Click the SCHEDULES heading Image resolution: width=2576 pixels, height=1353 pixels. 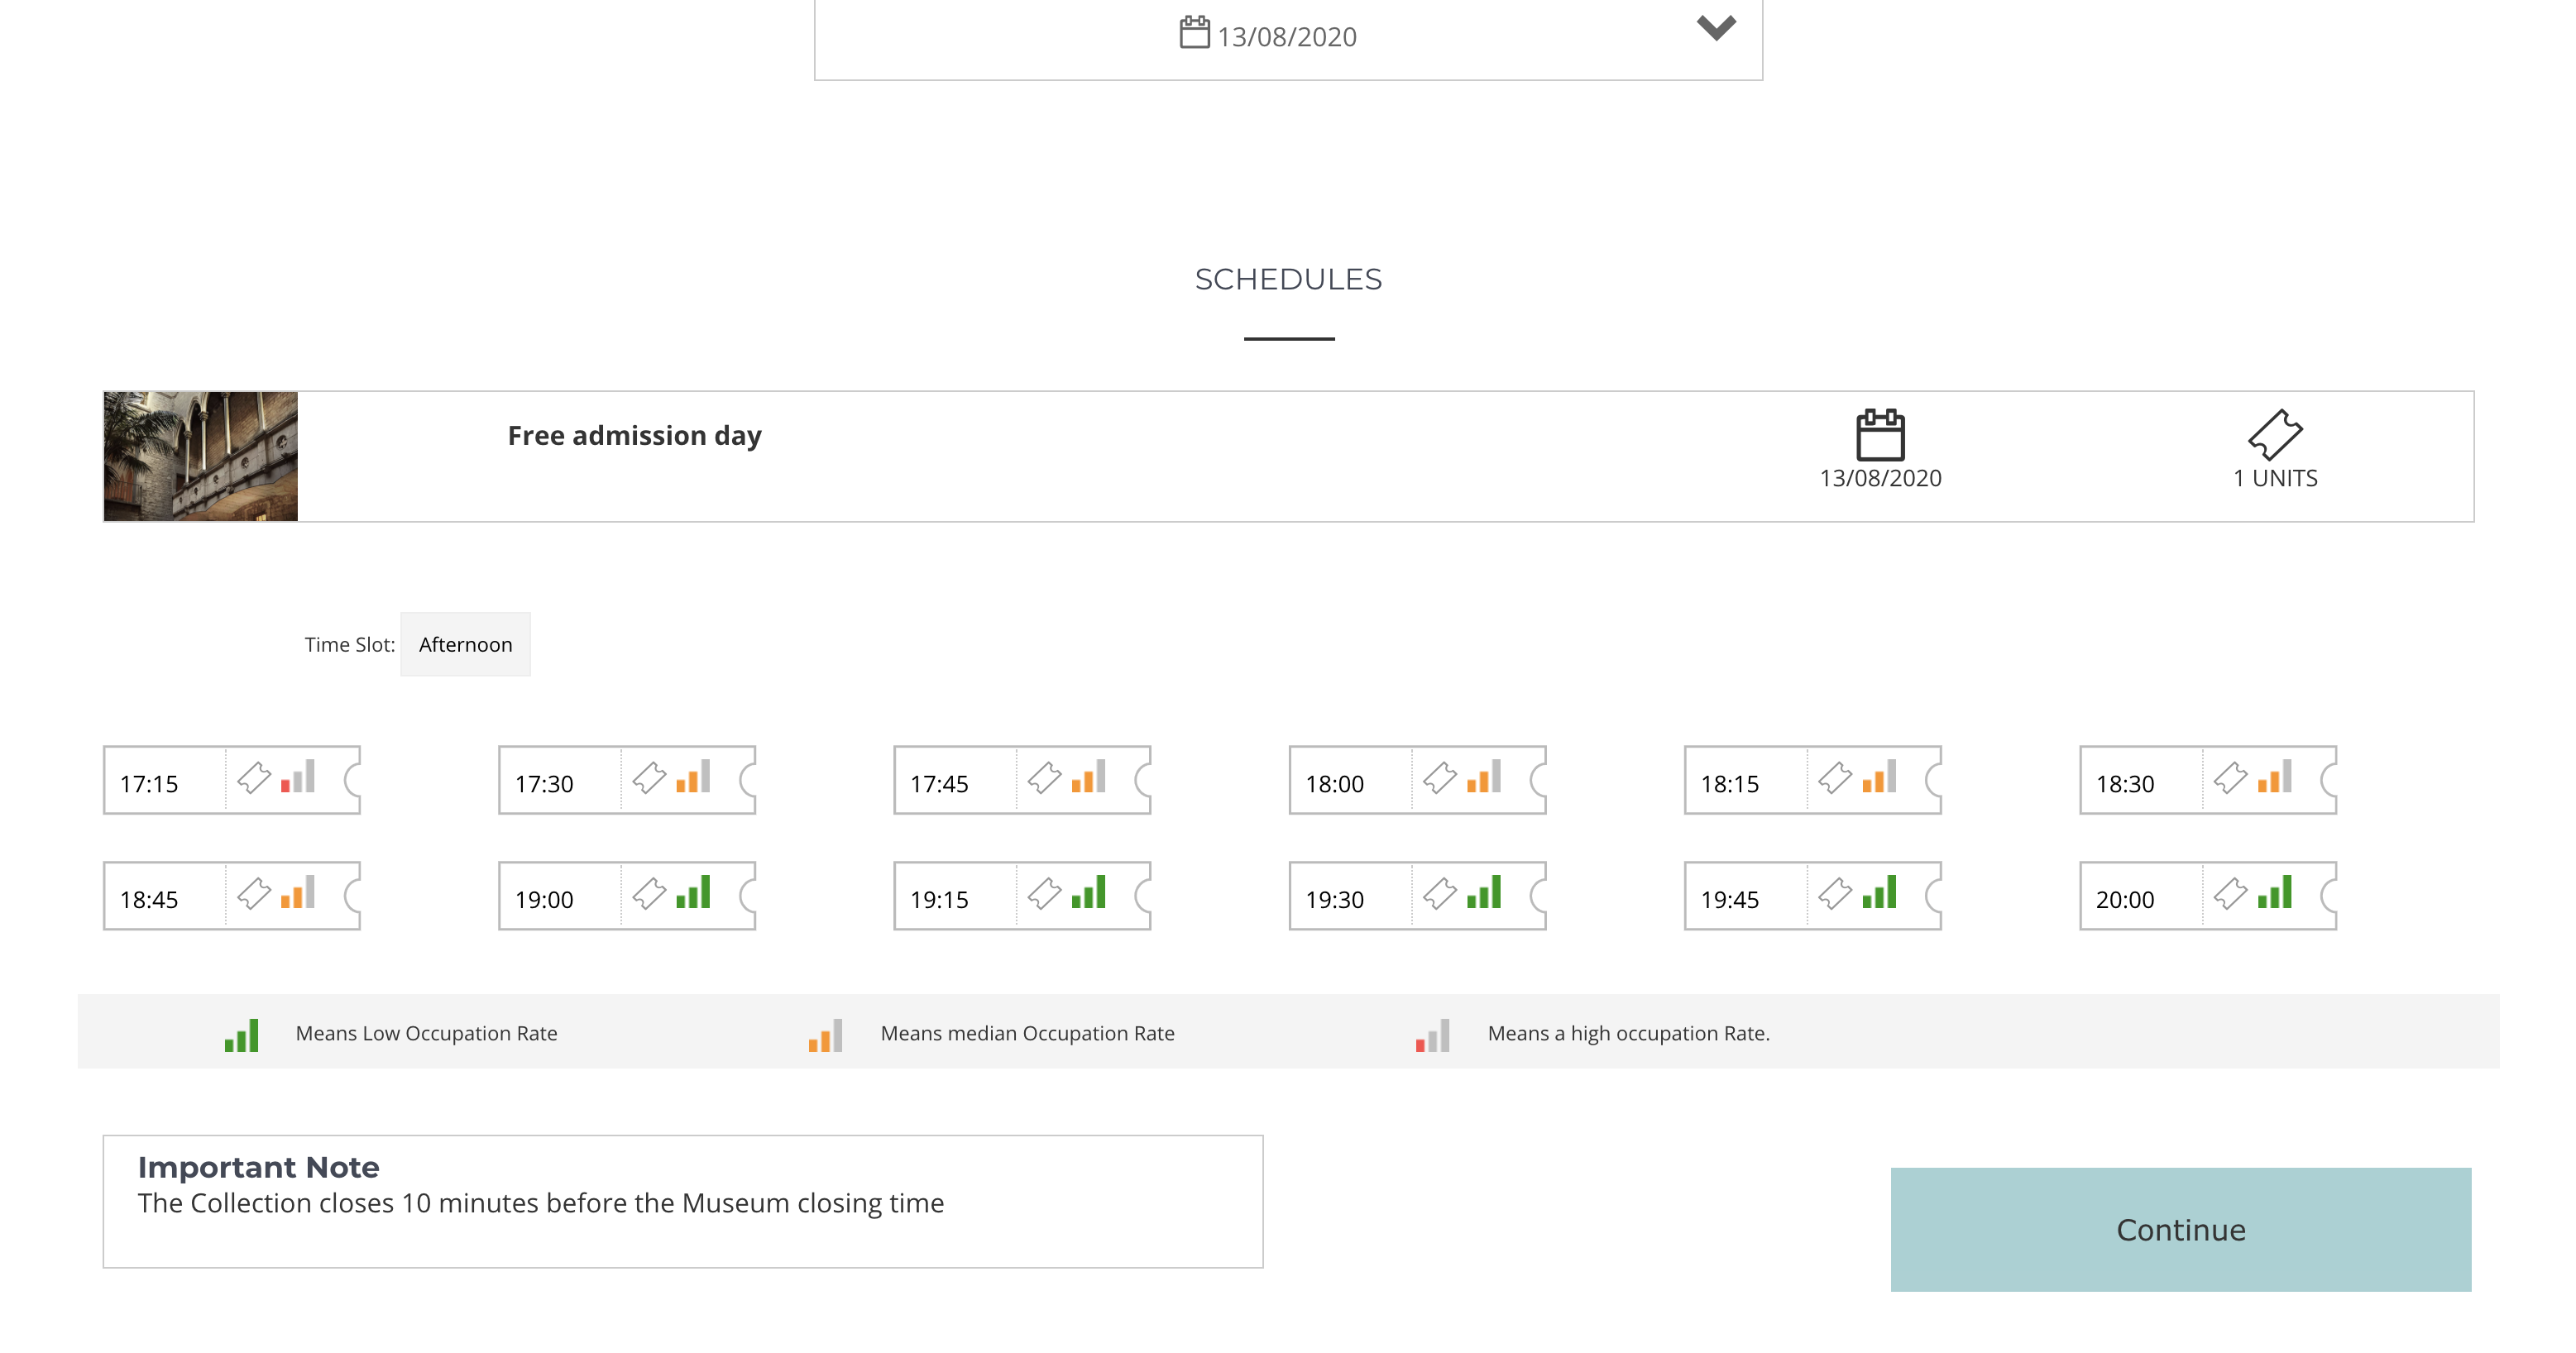coord(1288,279)
